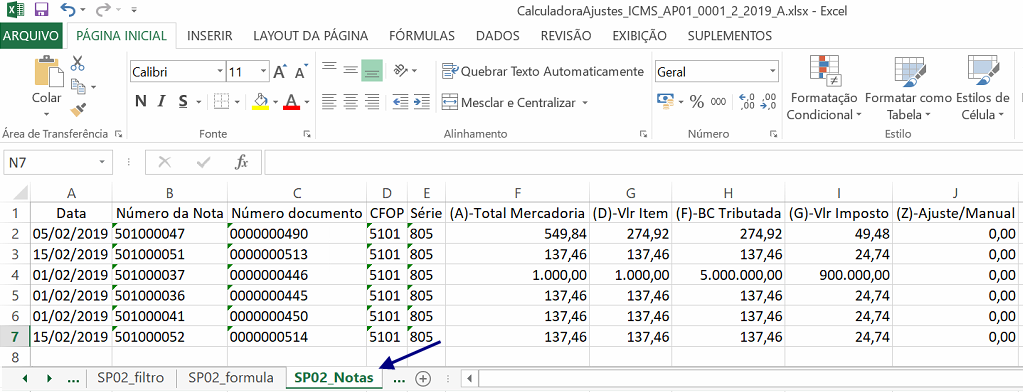The width and height of the screenshot is (1023, 392).
Task: Click in the formula bar
Action: 643,162
